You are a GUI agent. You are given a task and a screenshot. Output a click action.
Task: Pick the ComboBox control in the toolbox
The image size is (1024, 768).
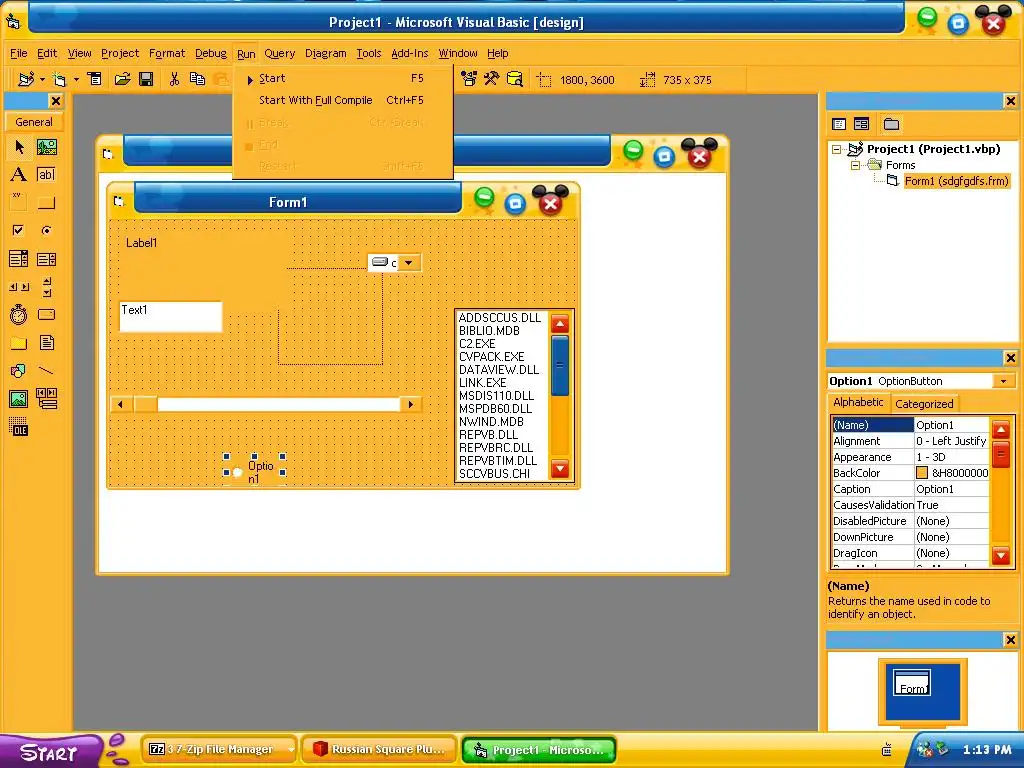(x=19, y=259)
